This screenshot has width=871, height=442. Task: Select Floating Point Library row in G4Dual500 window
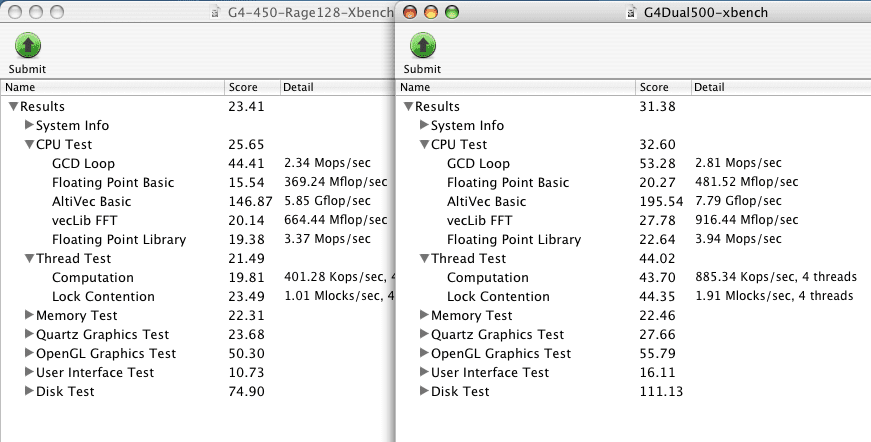pyautogui.click(x=634, y=239)
